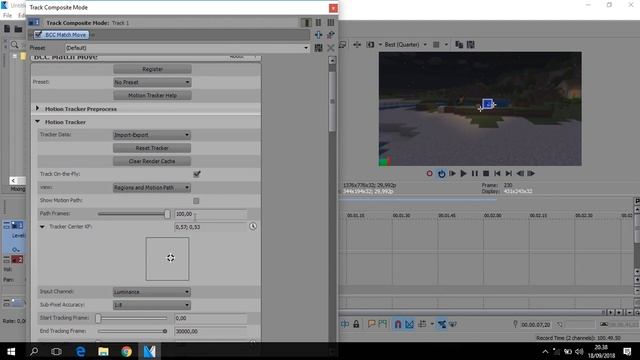The width and height of the screenshot is (640, 360).
Task: Open the File menu in Vegas window
Action: pyautogui.click(x=7, y=16)
